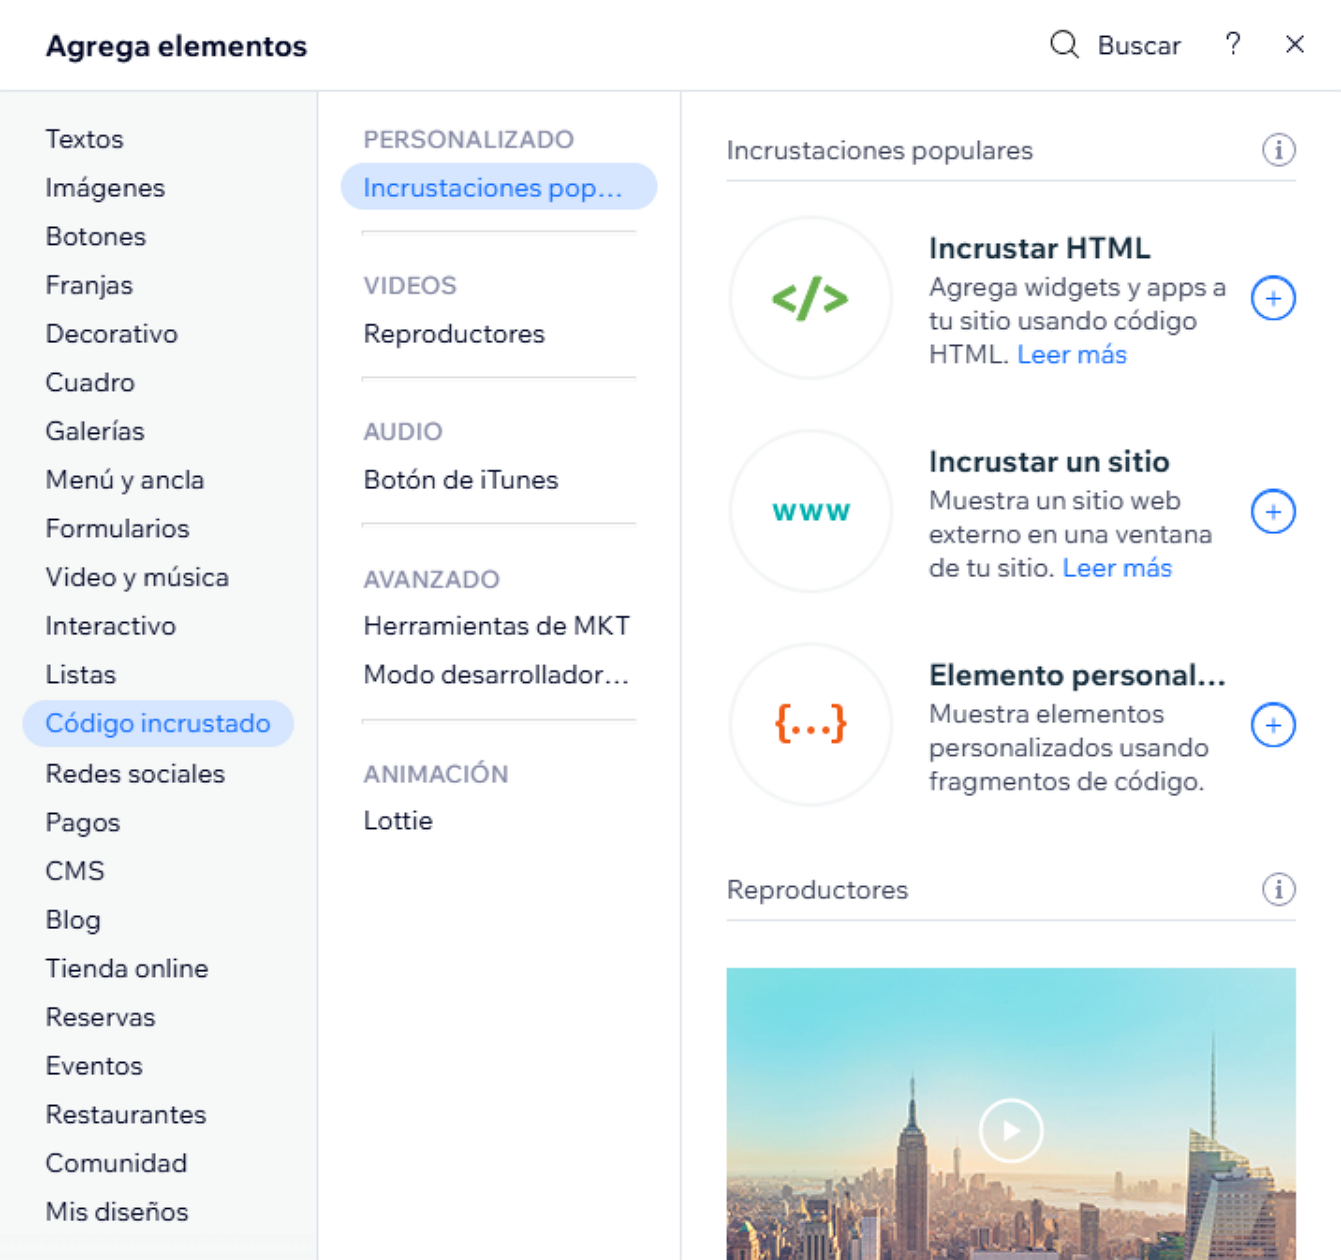
Task: Add the Incrustar HTML element with plus
Action: coord(1273,298)
